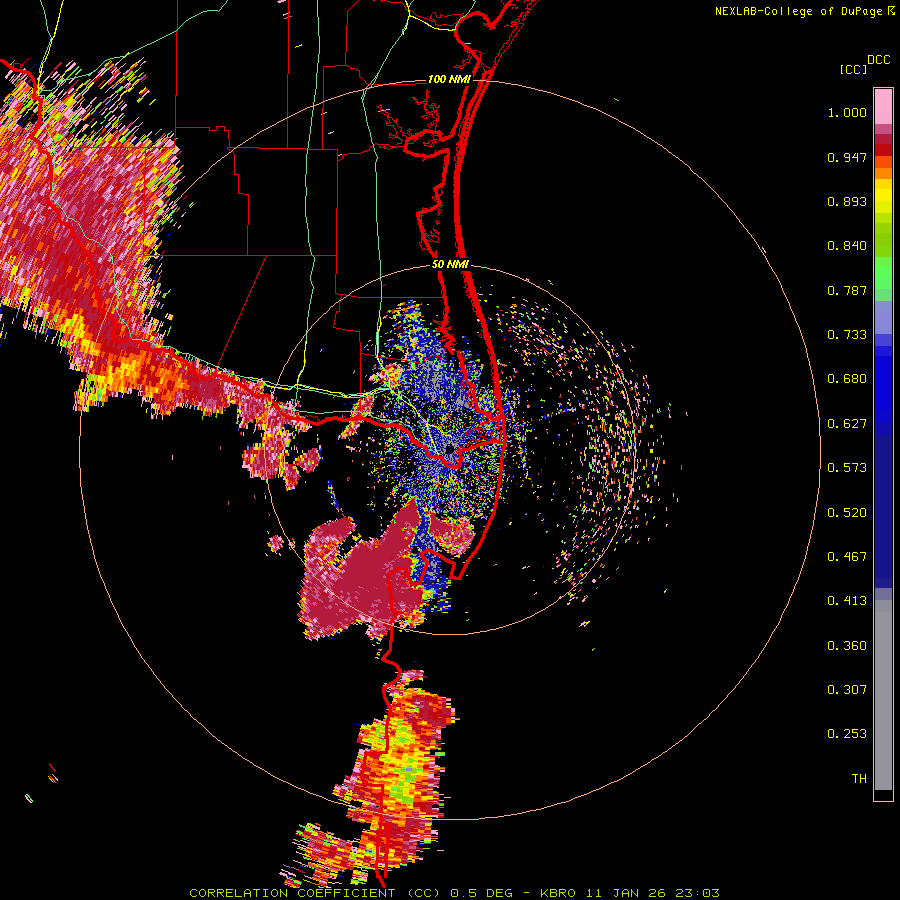900x900 pixels.
Task: Click the 0.360 color scale value
Action: pos(847,646)
